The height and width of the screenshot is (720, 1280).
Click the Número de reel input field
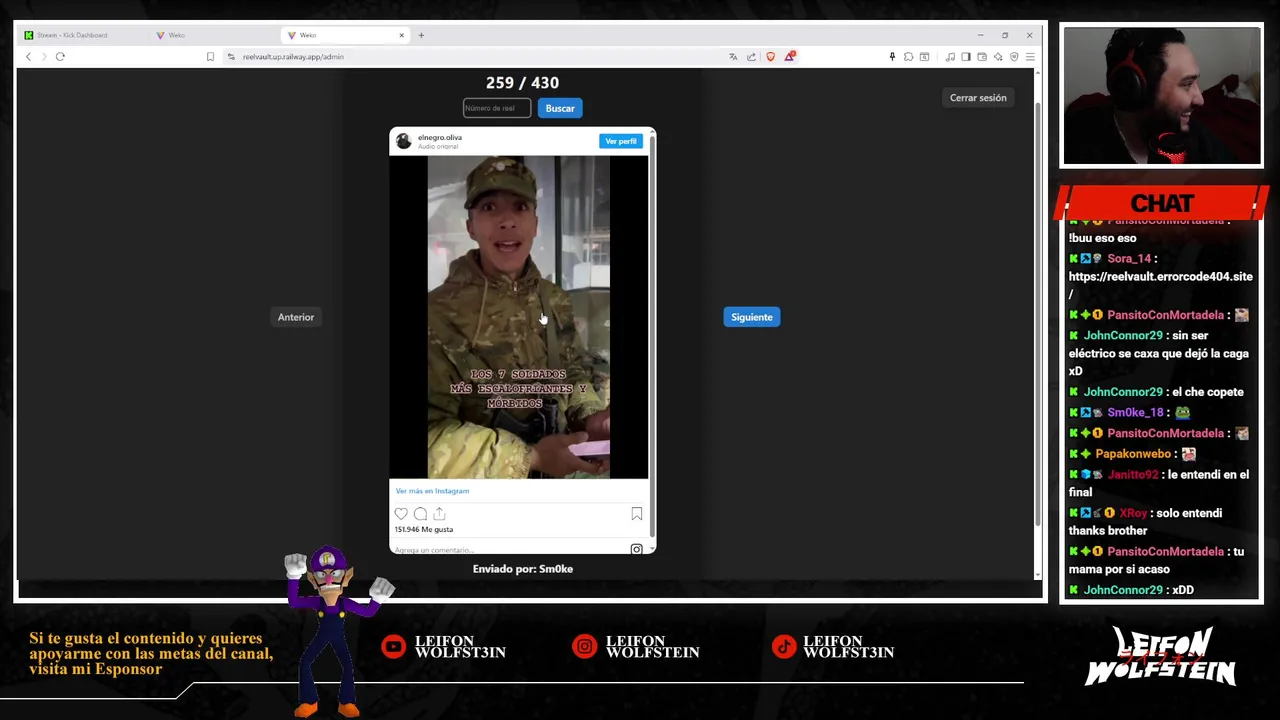pos(497,108)
